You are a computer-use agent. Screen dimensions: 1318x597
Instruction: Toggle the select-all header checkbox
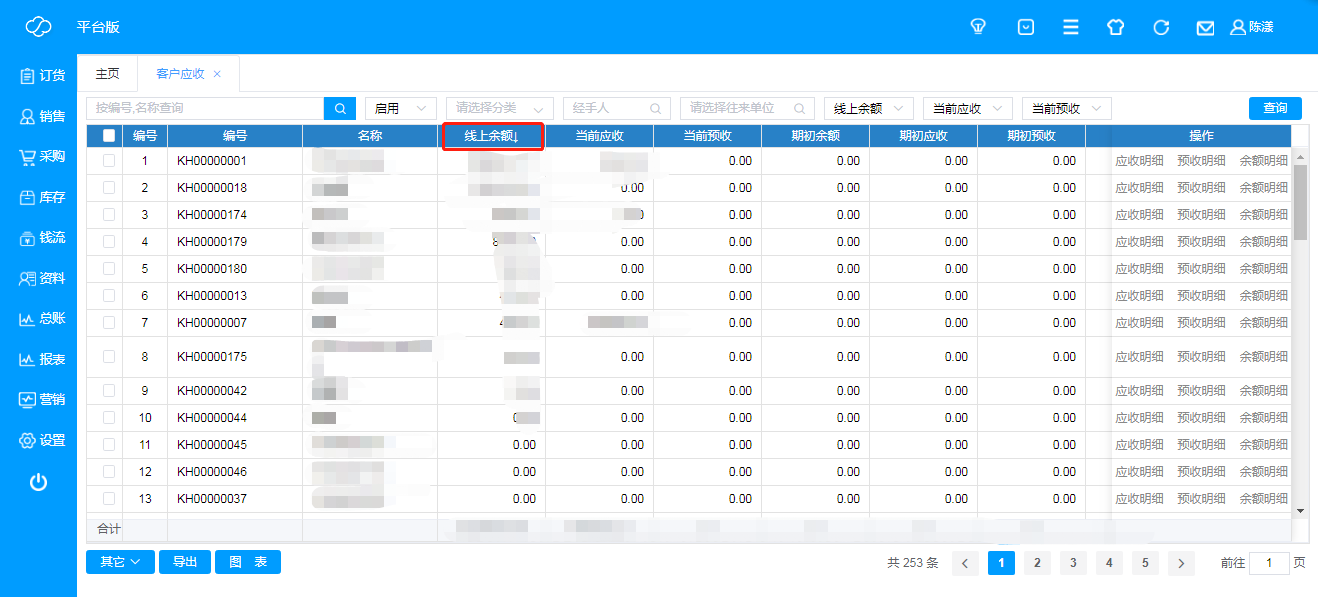tap(109, 136)
